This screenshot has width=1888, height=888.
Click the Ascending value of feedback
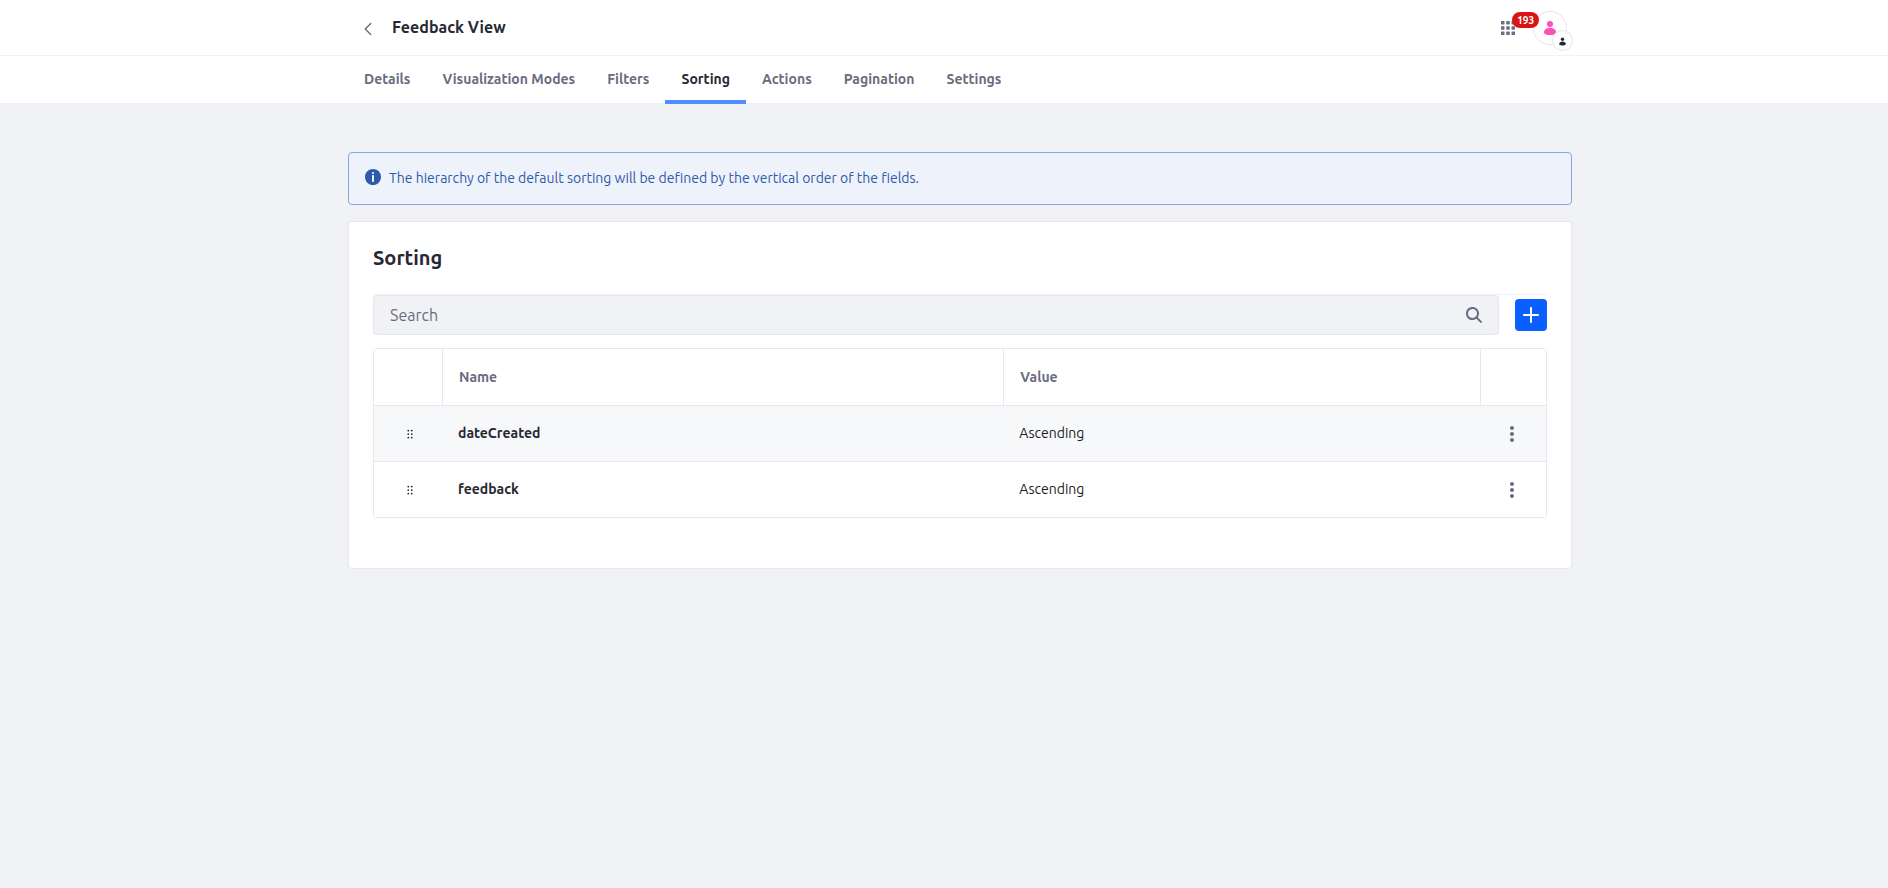(x=1051, y=489)
